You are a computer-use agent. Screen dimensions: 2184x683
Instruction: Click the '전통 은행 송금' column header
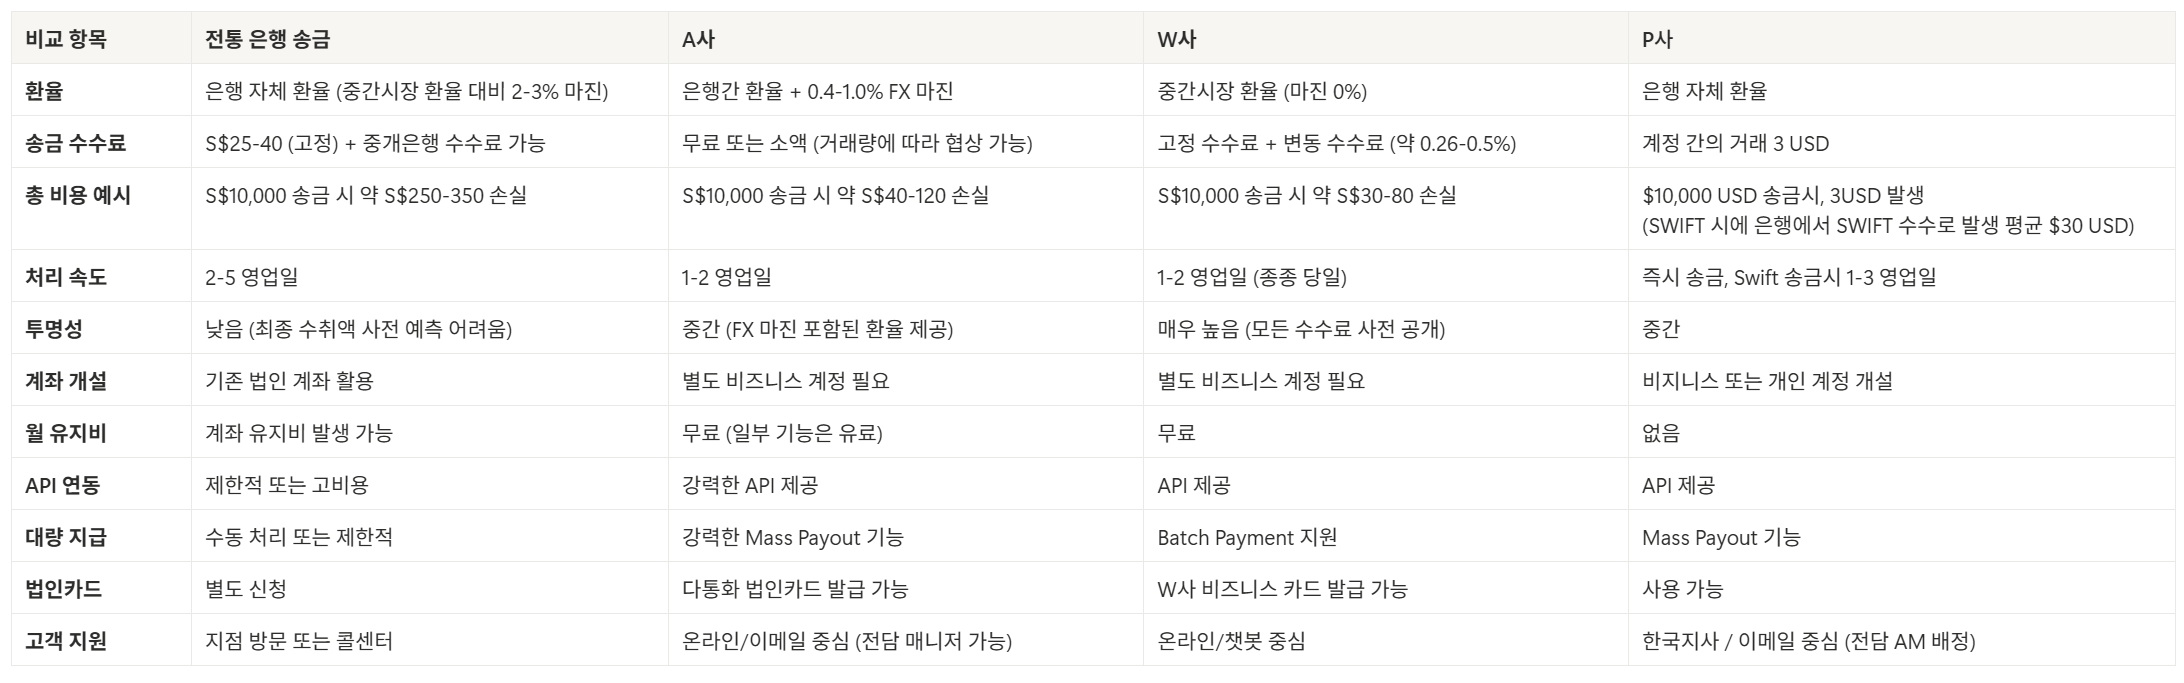[x=268, y=39]
